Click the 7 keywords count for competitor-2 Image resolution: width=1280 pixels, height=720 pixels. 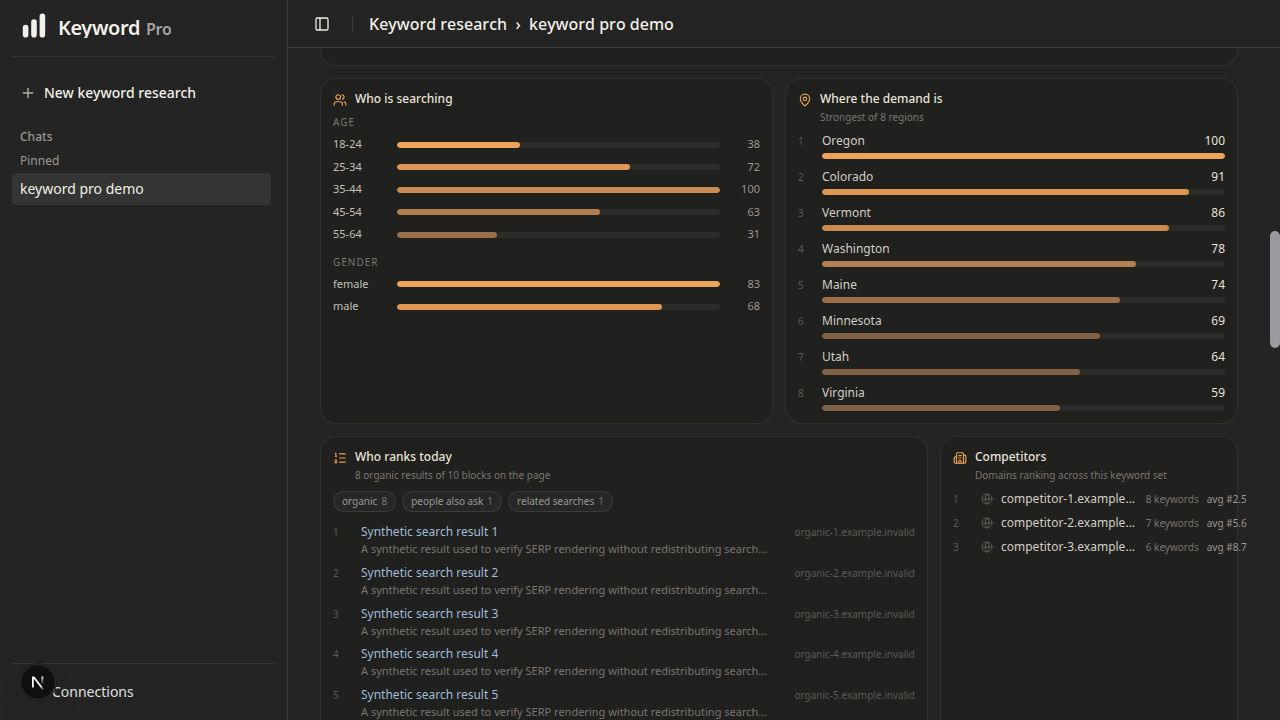1172,523
